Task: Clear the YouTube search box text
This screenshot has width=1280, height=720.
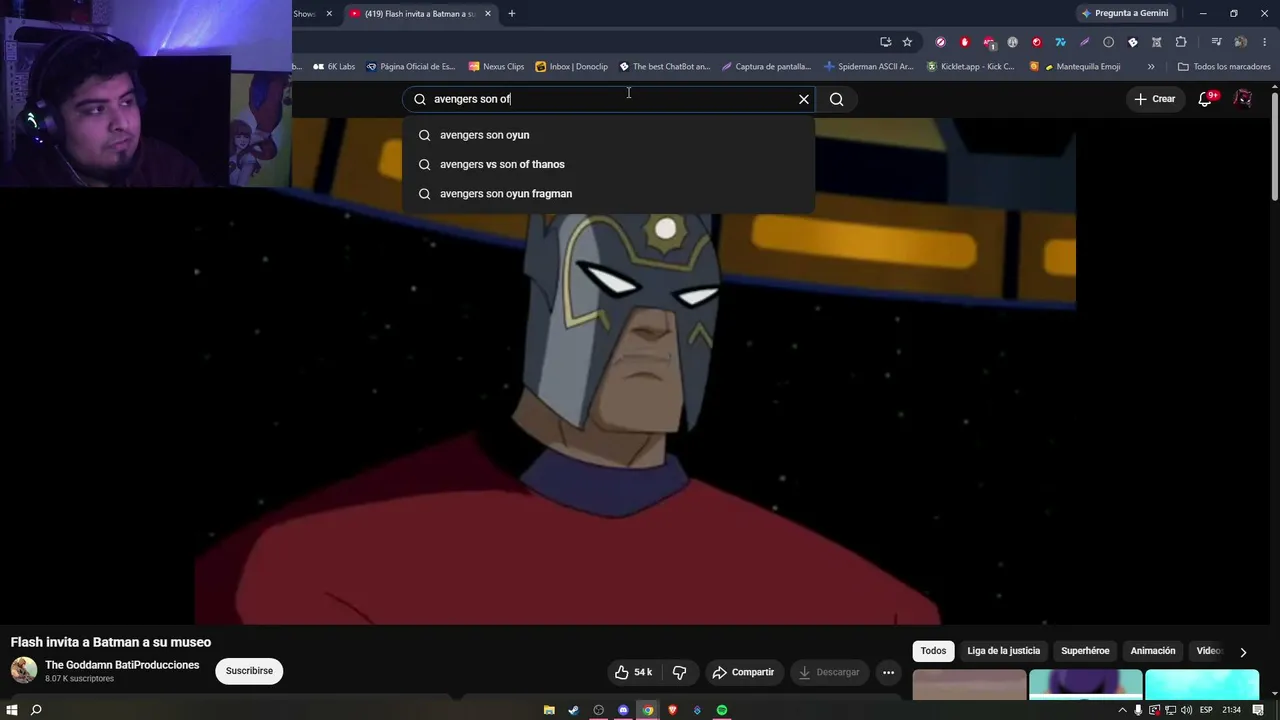Action: (803, 99)
